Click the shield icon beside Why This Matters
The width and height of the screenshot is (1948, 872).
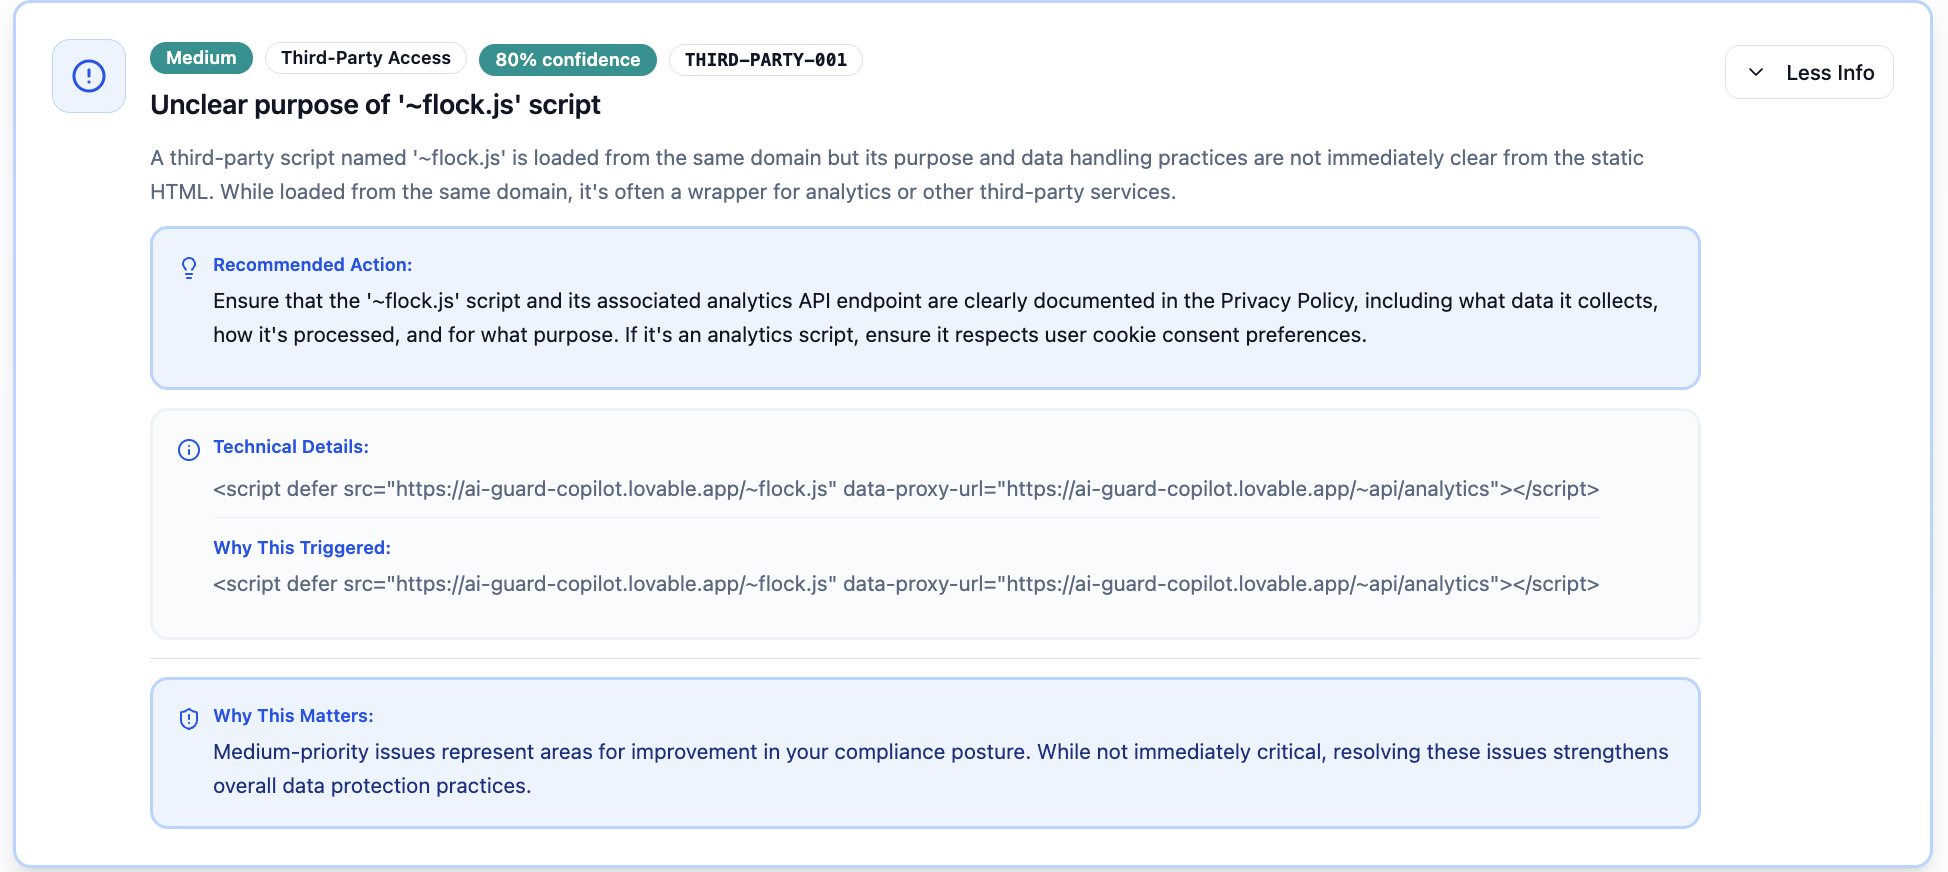(189, 718)
